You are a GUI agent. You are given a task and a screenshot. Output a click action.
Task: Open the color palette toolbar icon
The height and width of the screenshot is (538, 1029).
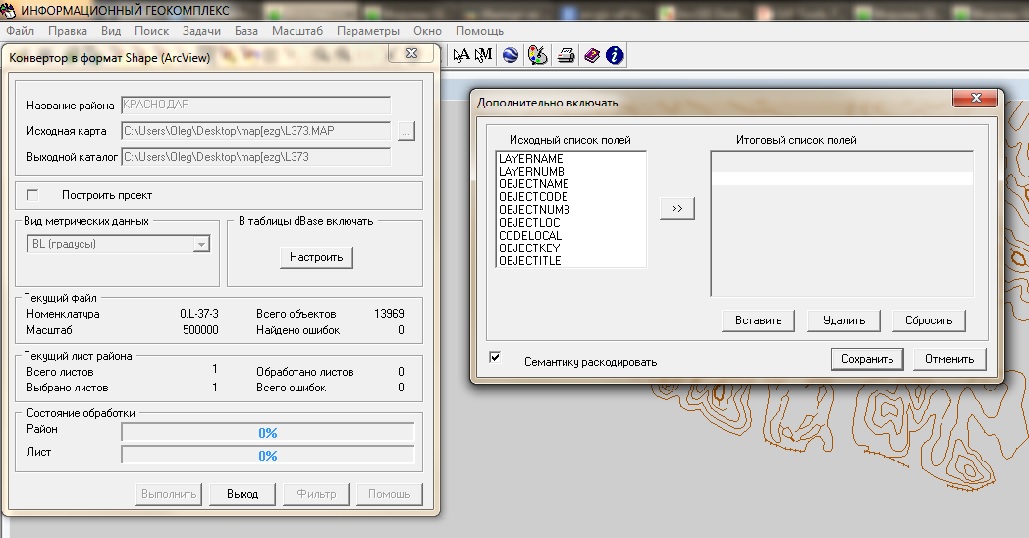click(x=537, y=56)
